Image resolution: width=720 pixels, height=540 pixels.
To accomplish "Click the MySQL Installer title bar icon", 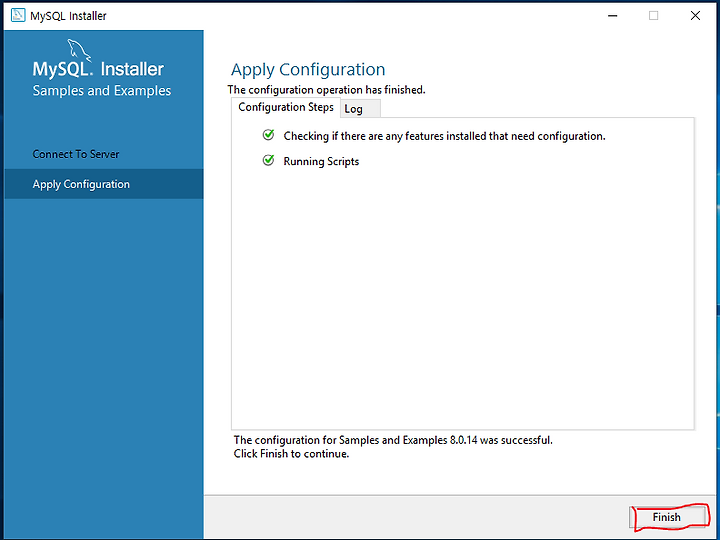I will (x=18, y=15).
